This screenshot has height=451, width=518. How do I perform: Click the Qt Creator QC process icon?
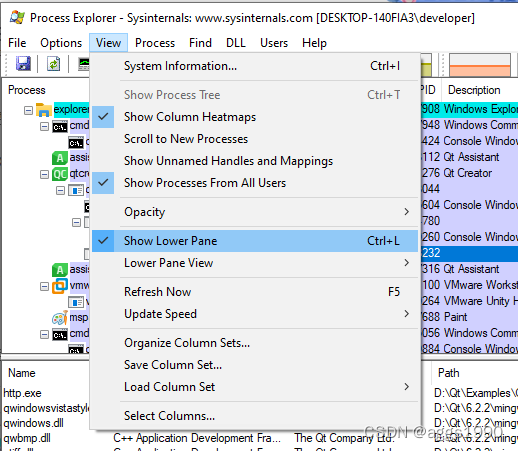point(60,174)
